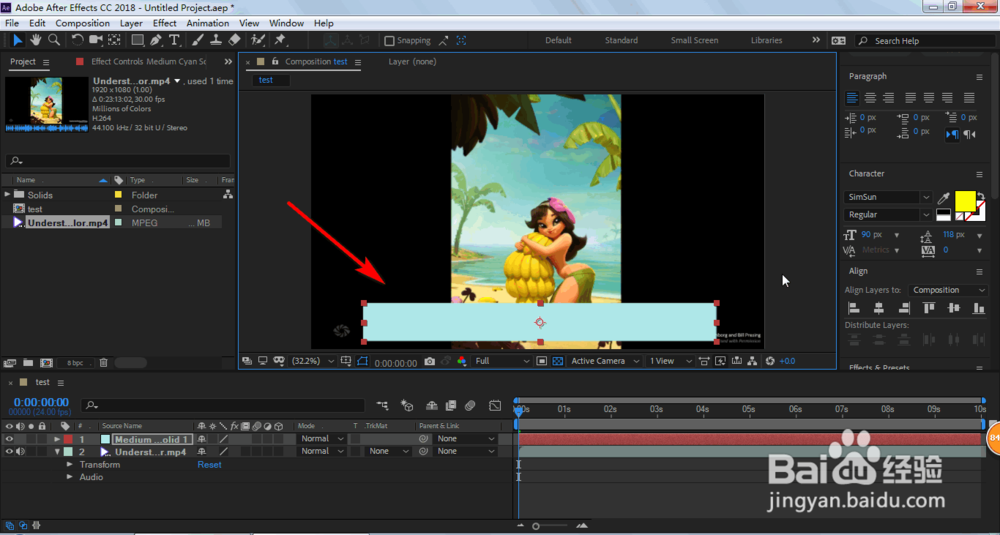1000x535 pixels.
Task: Toggle Region of Interest button
Action: 541,361
